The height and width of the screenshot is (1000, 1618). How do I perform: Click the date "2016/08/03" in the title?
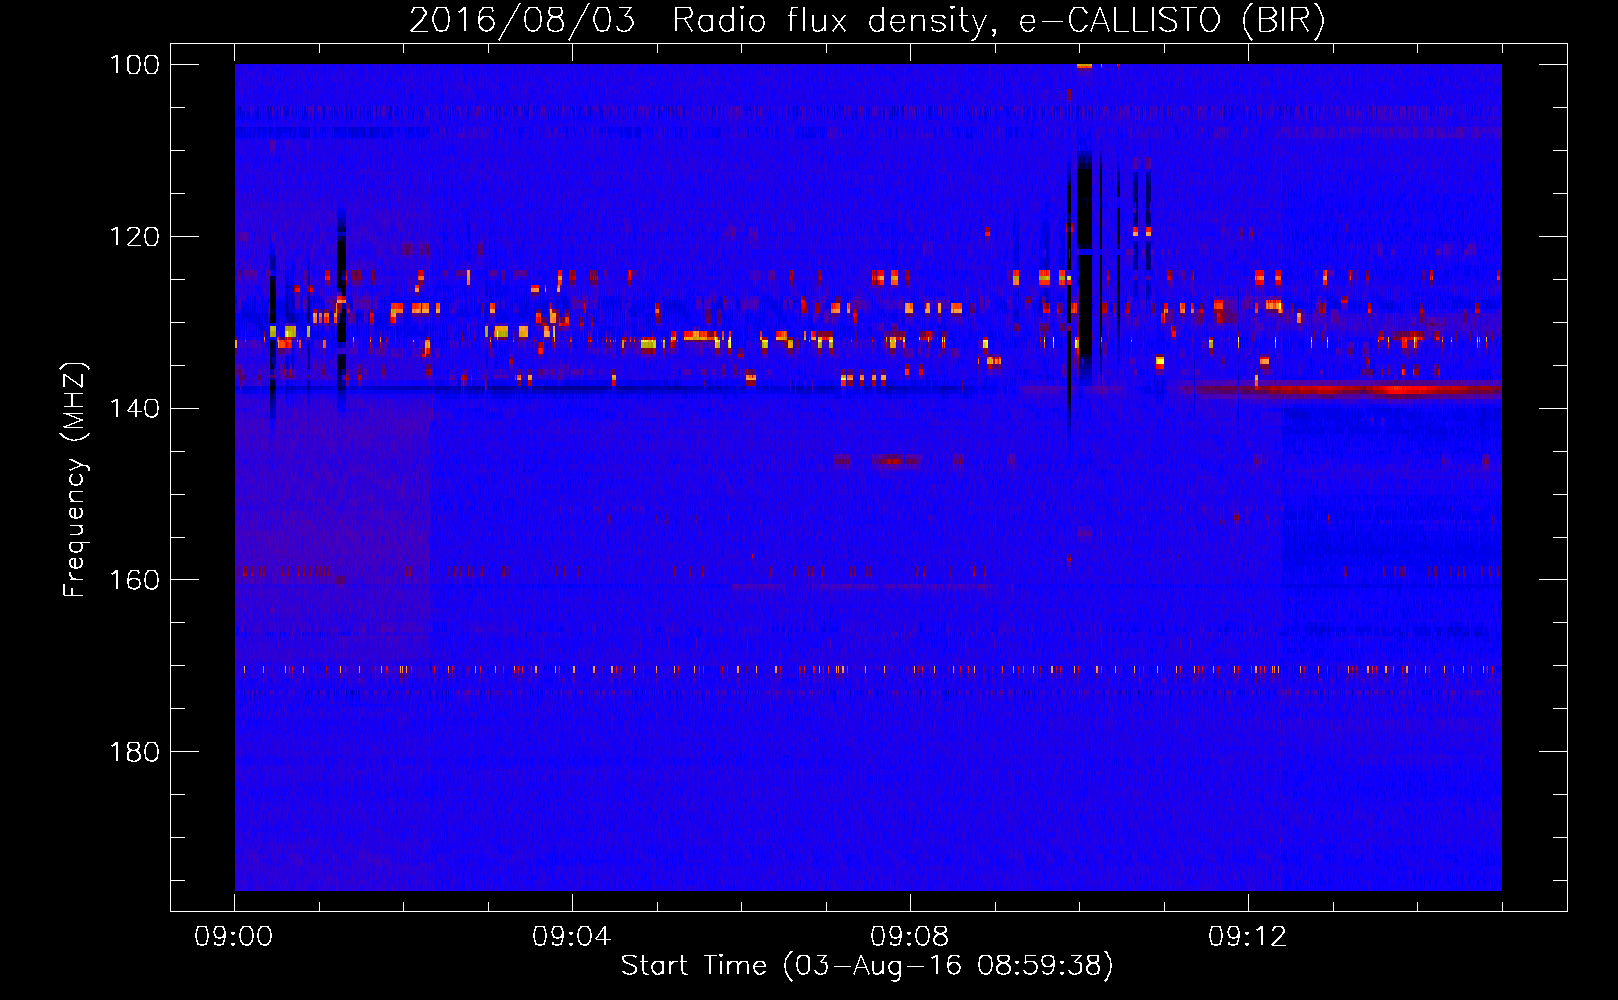click(x=522, y=21)
